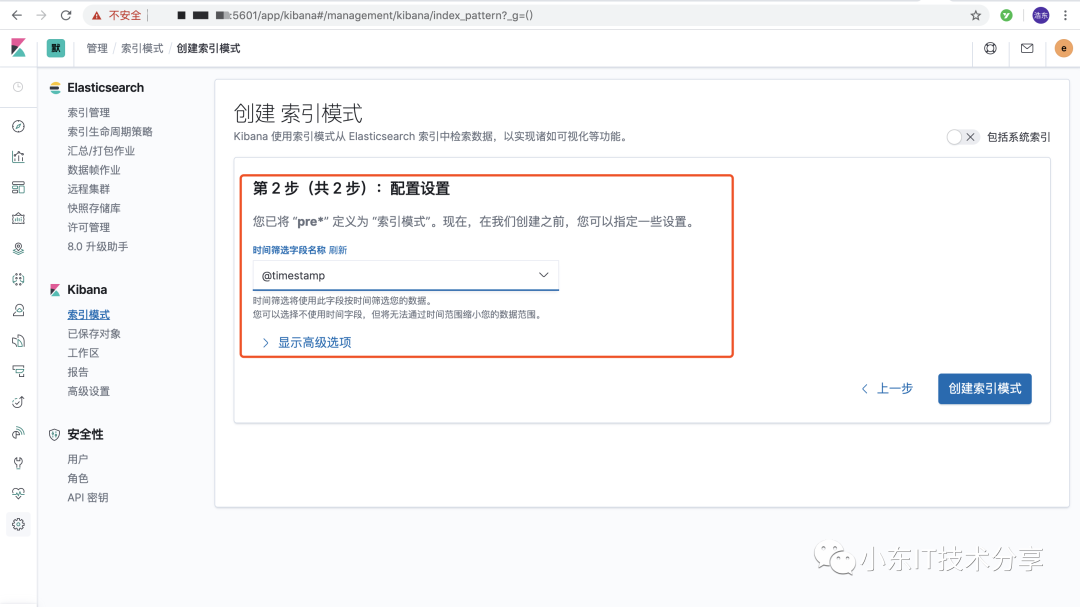Open 索引管理 in Elasticsearch menu
The height and width of the screenshot is (607, 1080).
(x=89, y=112)
